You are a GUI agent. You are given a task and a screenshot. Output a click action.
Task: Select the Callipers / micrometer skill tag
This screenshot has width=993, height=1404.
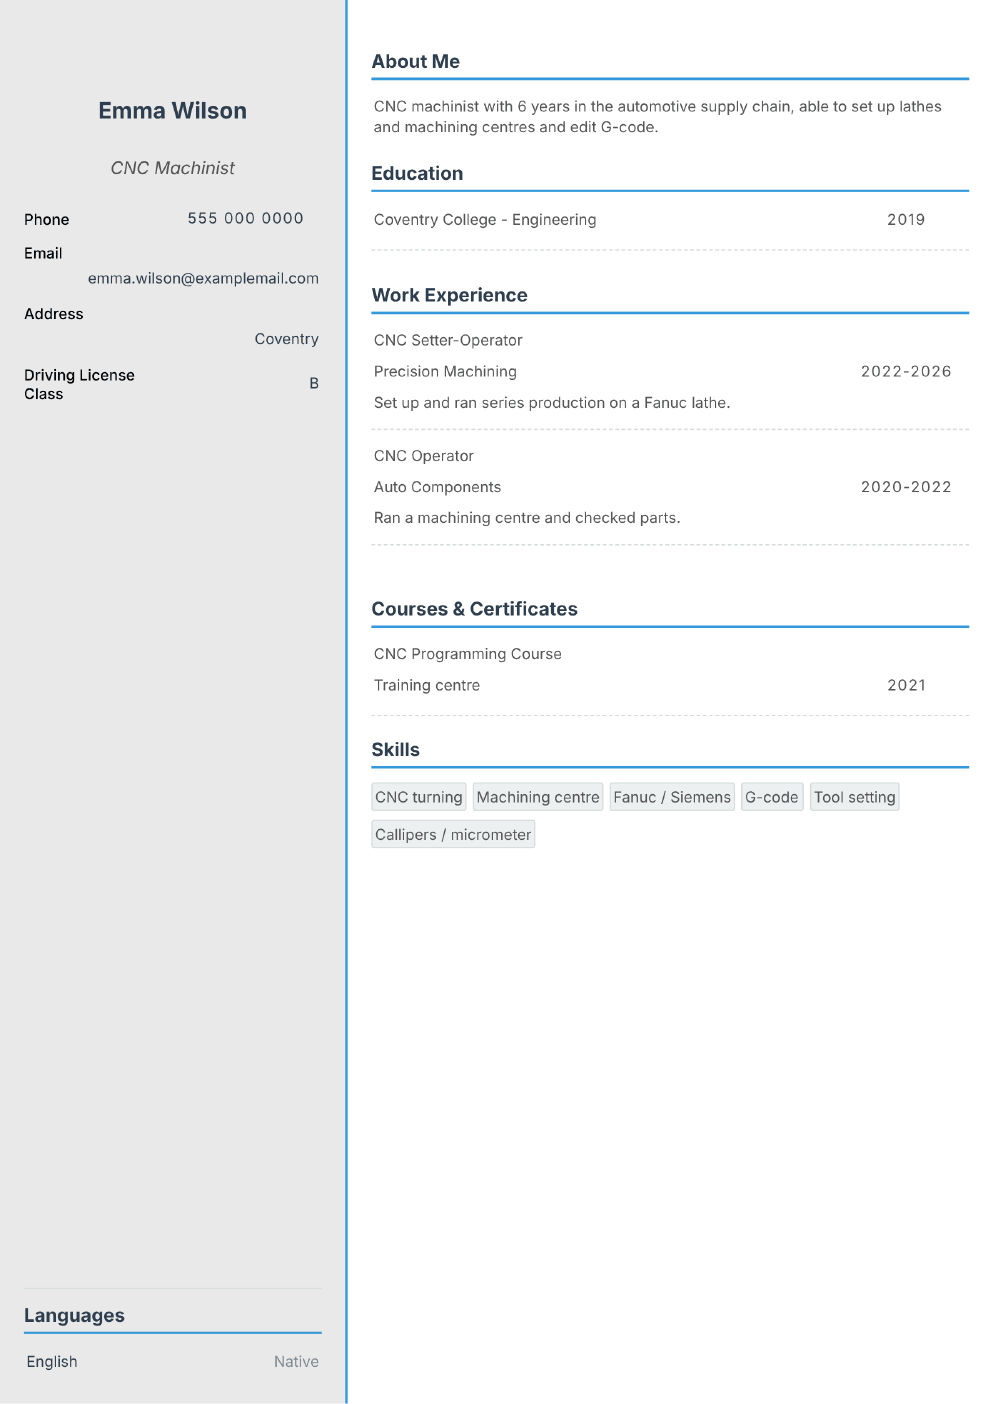click(453, 834)
